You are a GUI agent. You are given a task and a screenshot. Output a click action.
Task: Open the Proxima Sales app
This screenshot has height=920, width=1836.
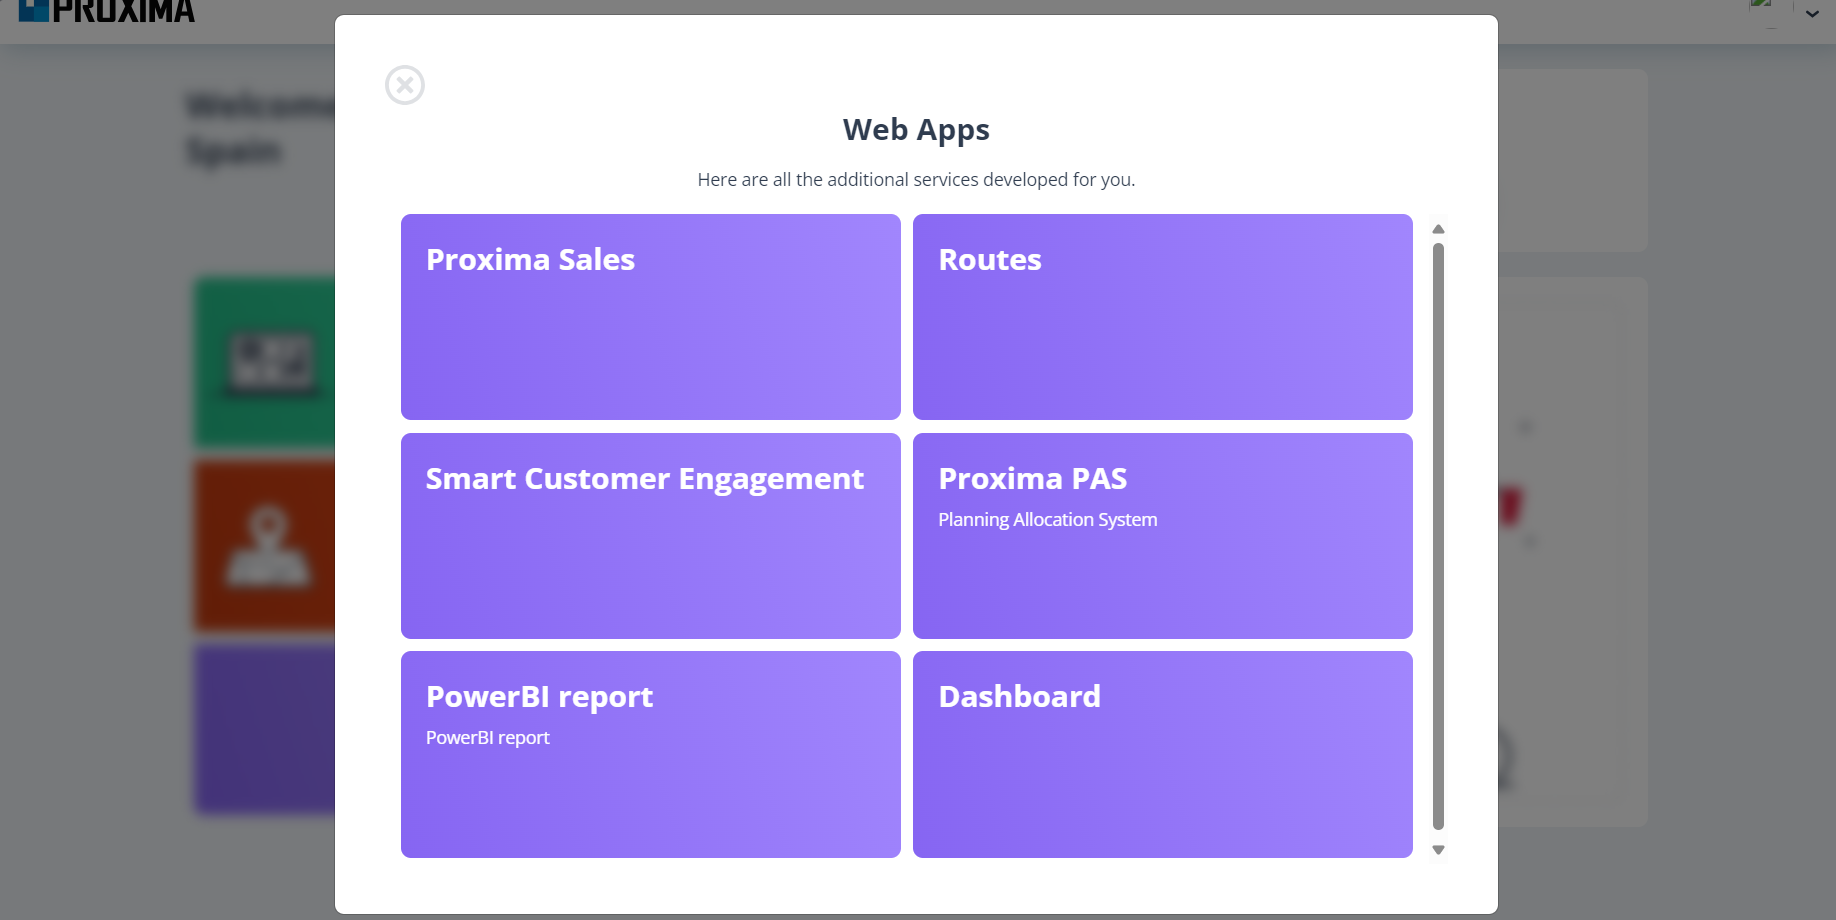click(x=650, y=317)
